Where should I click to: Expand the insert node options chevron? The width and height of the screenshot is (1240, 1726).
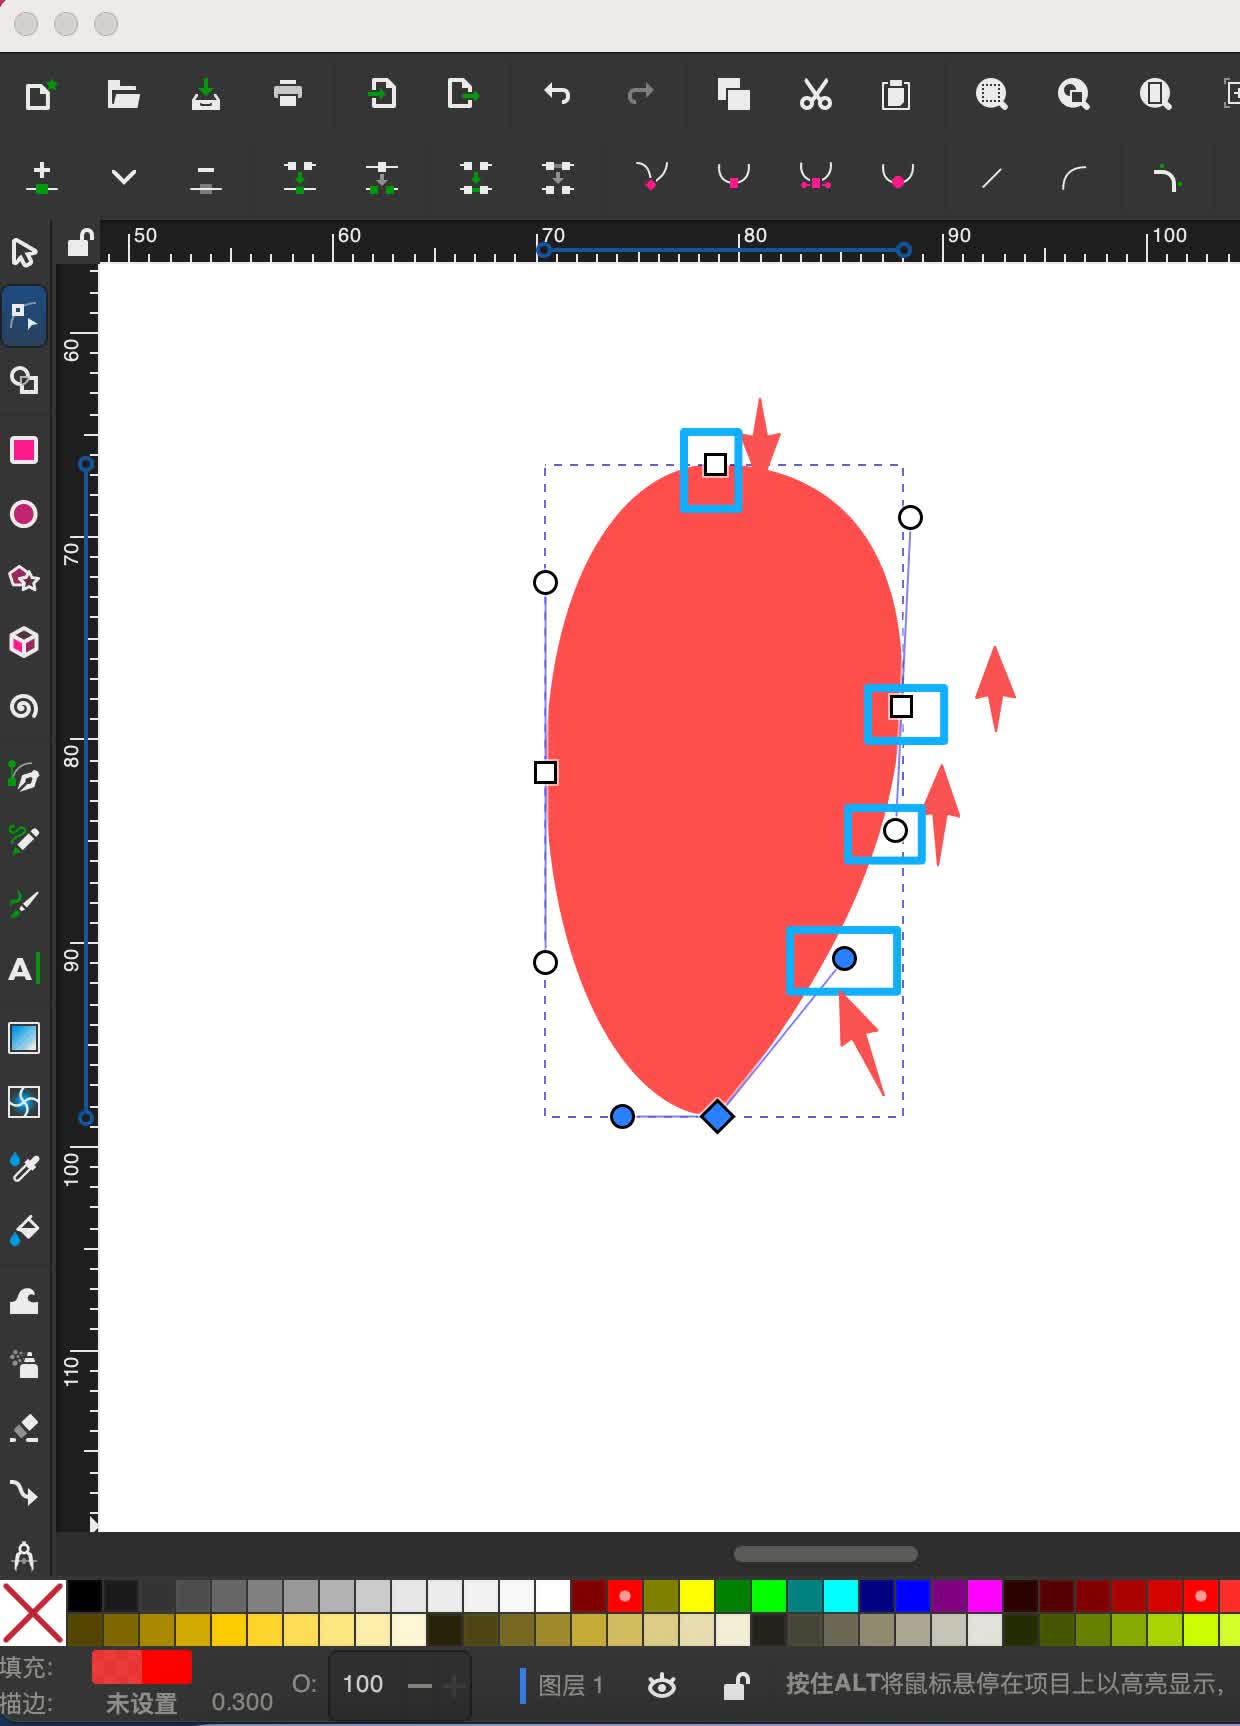tap(123, 177)
